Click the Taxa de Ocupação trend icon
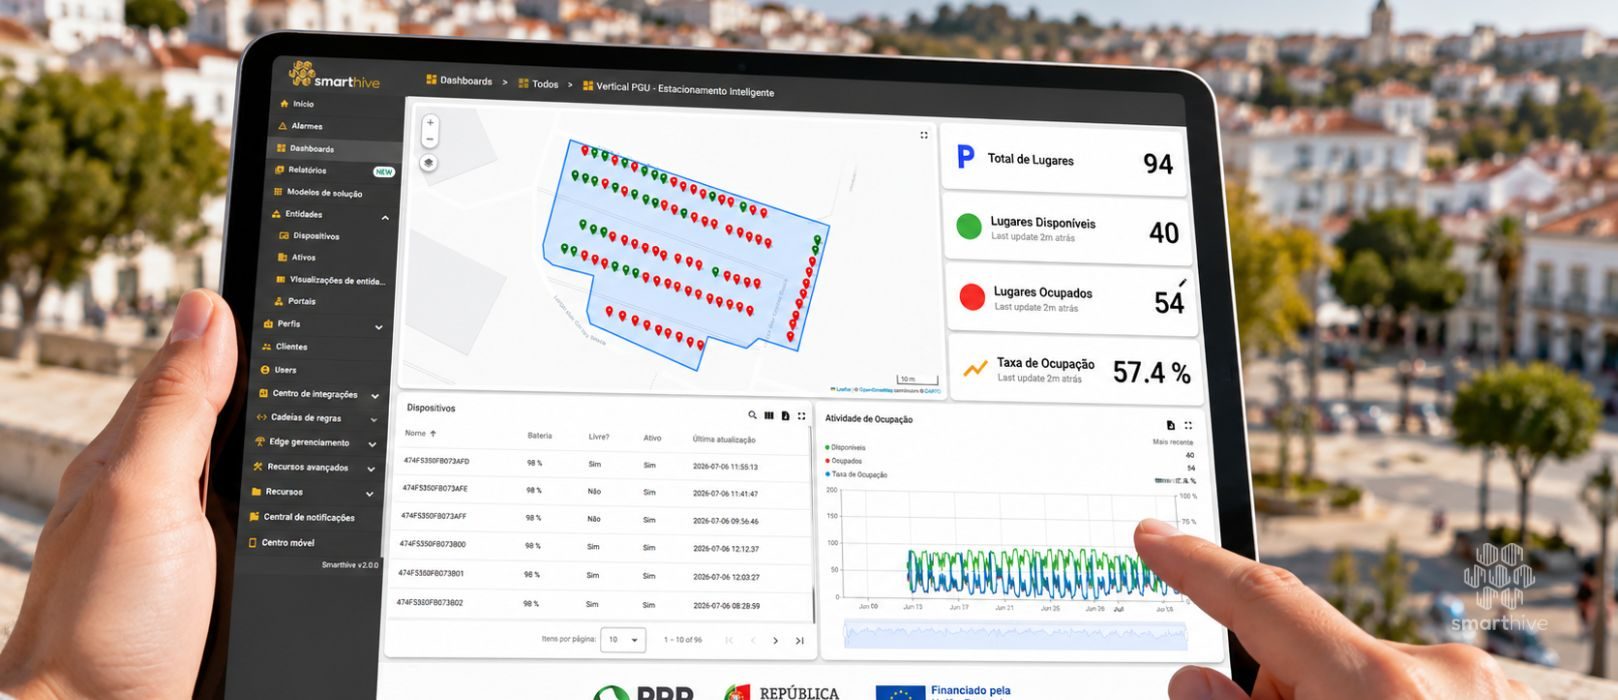 [x=975, y=369]
